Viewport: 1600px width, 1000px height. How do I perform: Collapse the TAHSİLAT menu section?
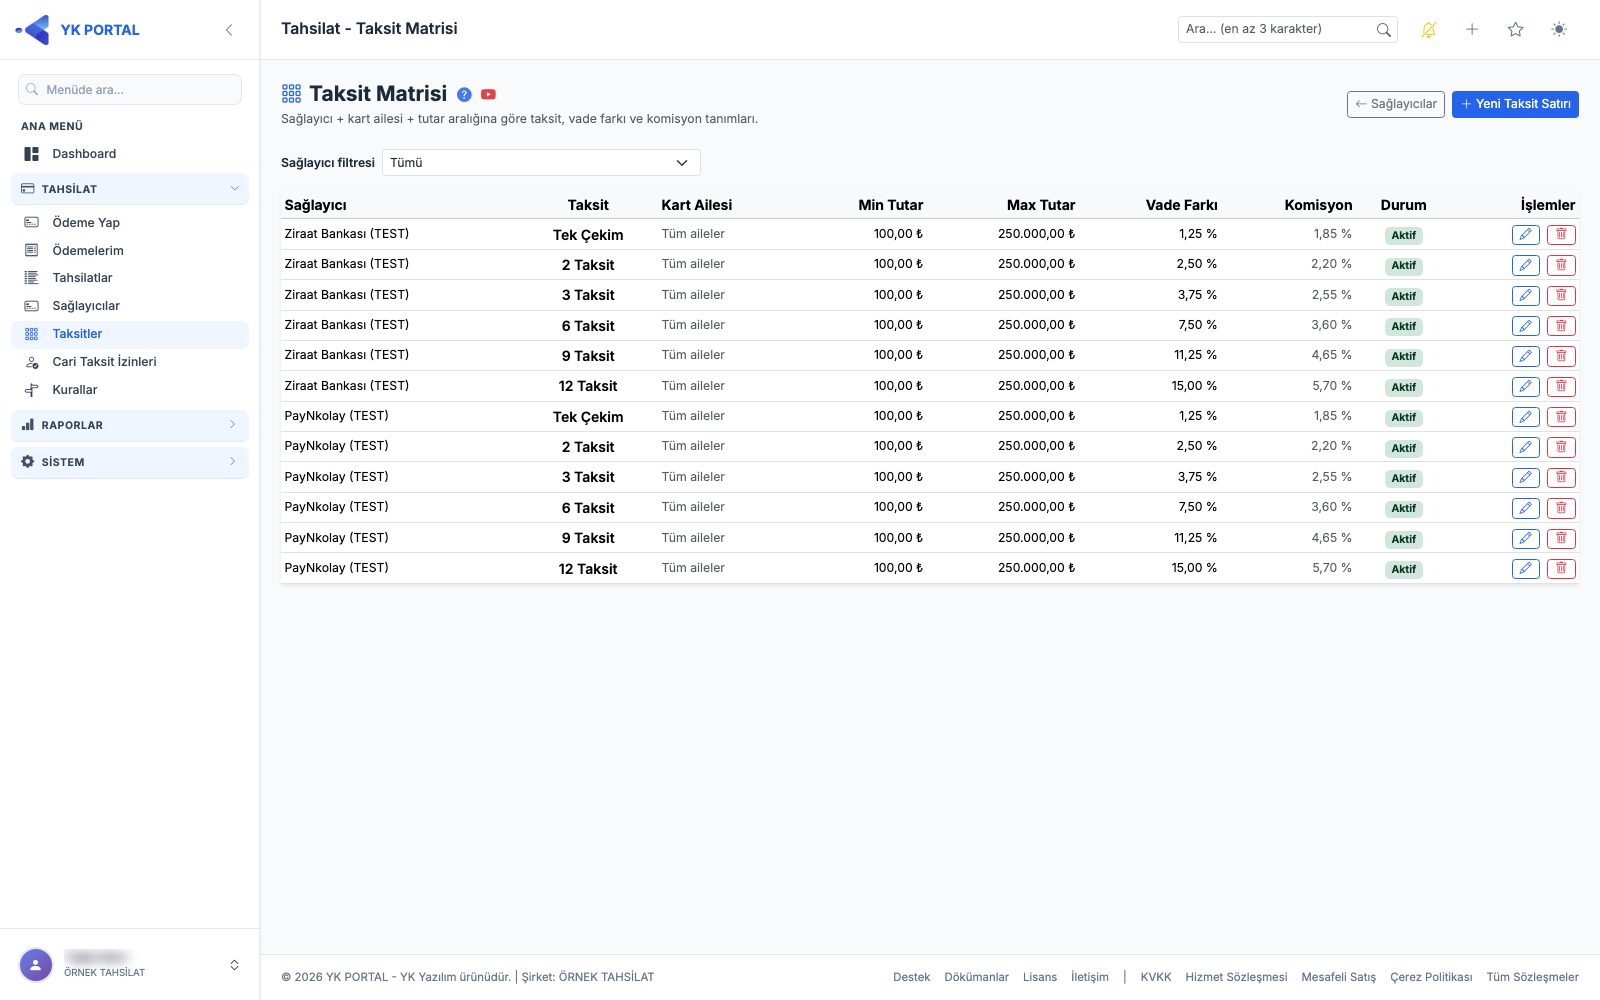(x=130, y=189)
